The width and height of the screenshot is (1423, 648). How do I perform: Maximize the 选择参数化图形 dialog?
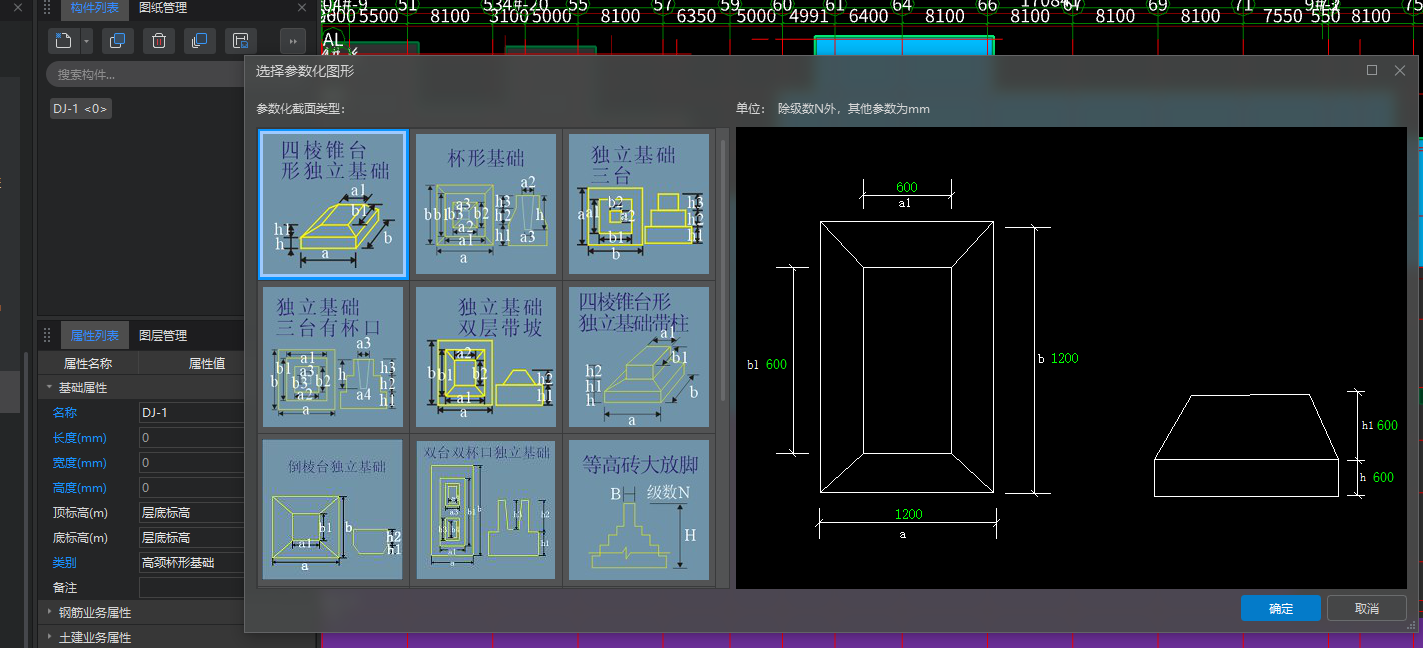[x=1372, y=70]
